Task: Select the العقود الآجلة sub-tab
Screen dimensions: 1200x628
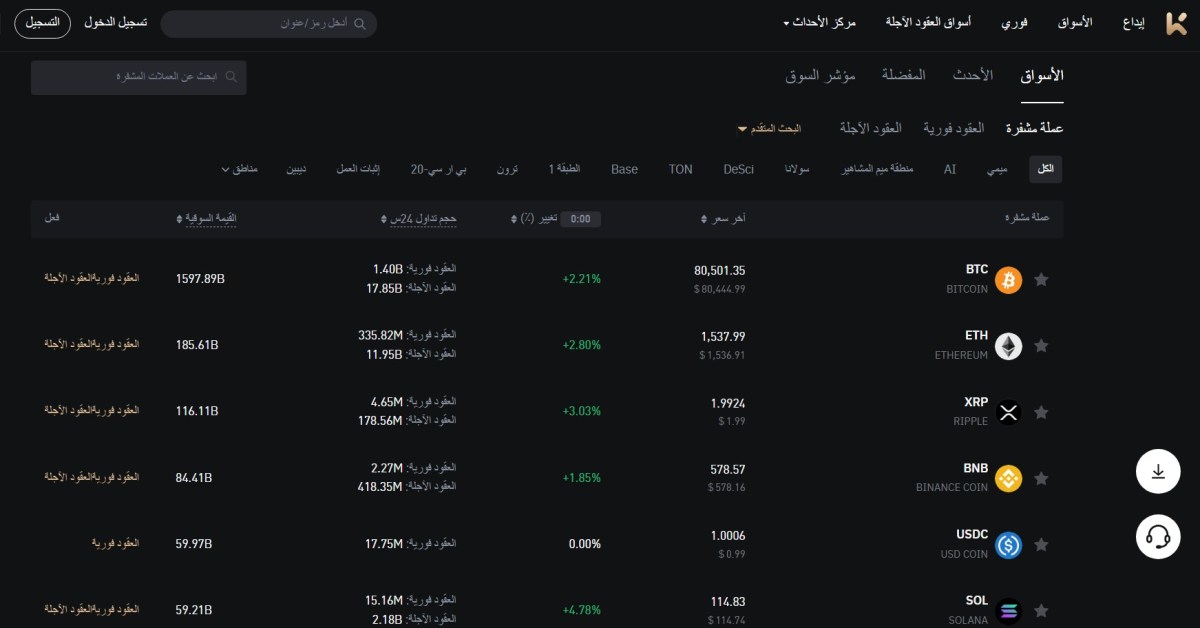Action: [x=870, y=128]
